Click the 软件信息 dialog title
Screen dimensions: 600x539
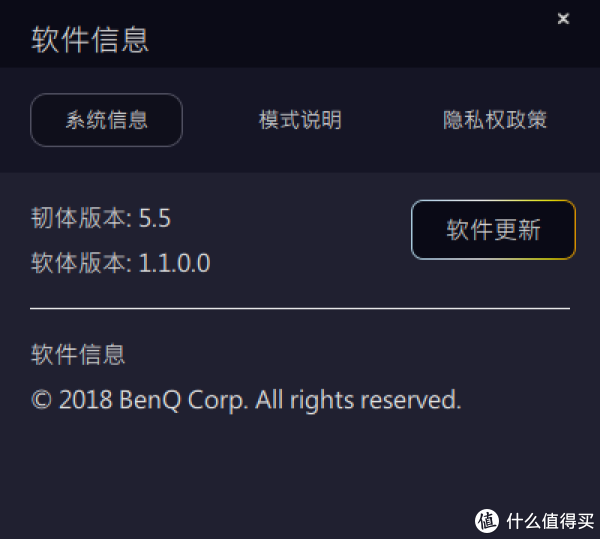click(90, 40)
